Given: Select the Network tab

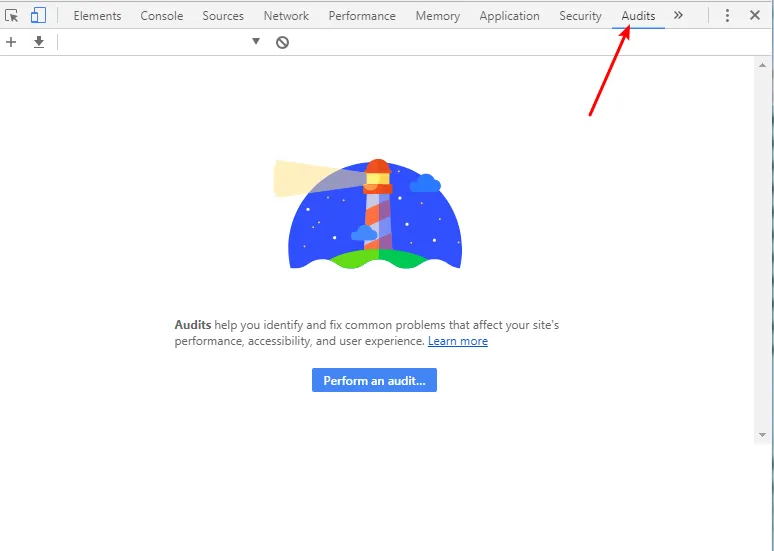Looking at the screenshot, I should coord(286,16).
